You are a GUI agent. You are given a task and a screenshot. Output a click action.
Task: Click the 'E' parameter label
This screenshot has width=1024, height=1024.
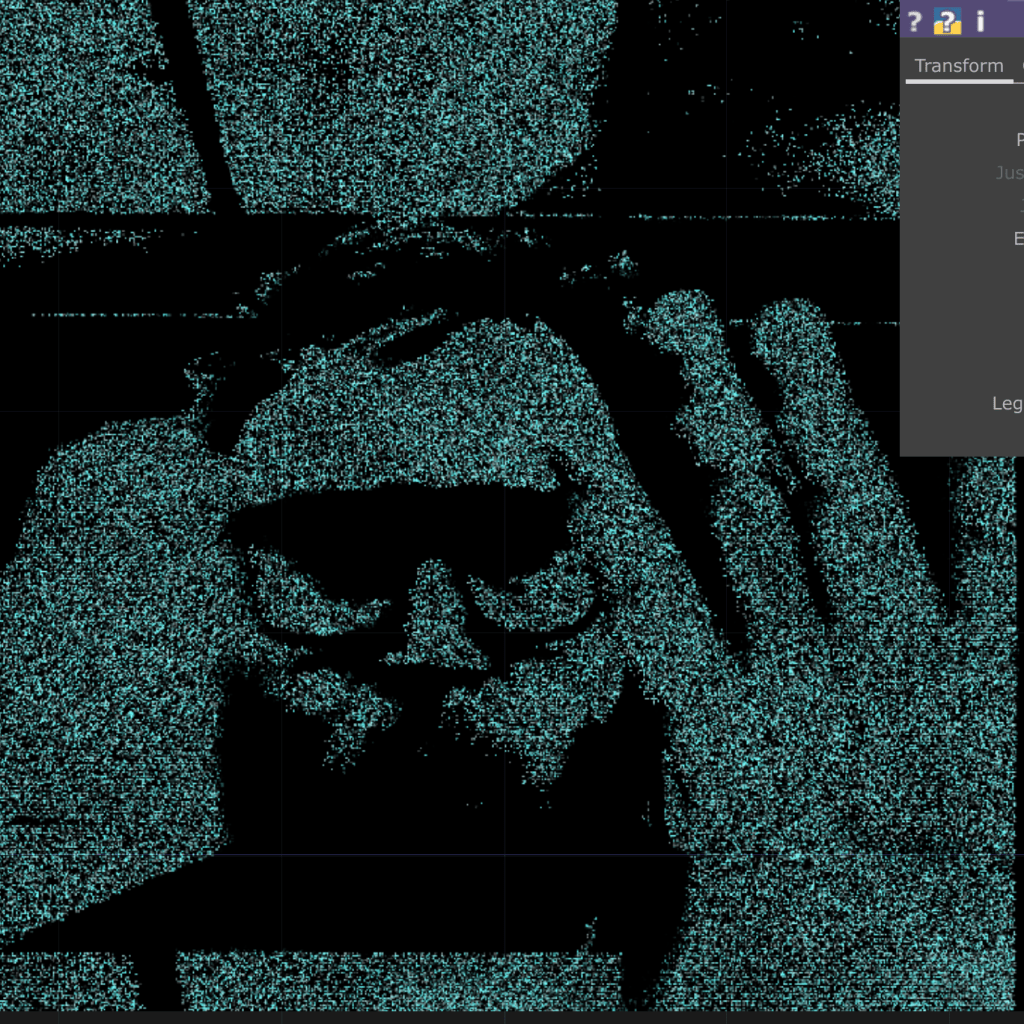(1018, 238)
